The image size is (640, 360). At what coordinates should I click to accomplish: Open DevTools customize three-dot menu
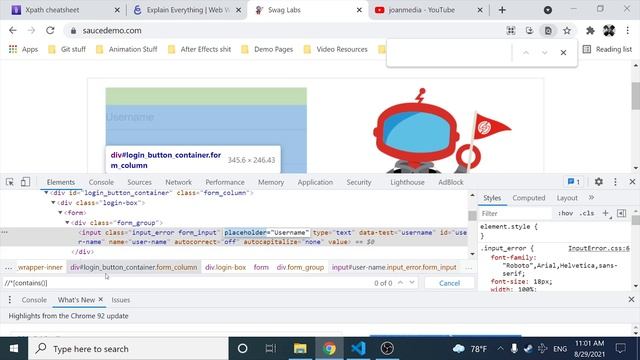tap(615, 182)
